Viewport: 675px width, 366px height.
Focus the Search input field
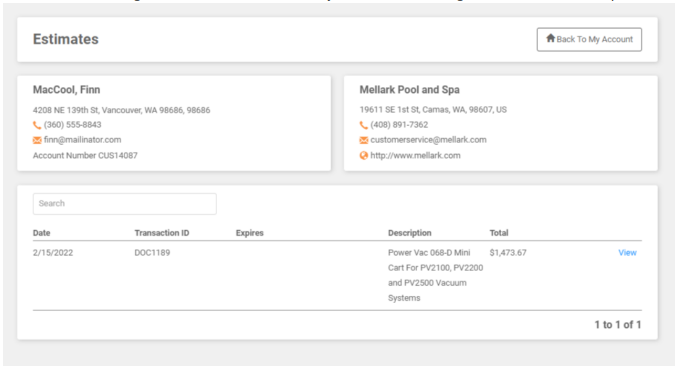point(125,204)
